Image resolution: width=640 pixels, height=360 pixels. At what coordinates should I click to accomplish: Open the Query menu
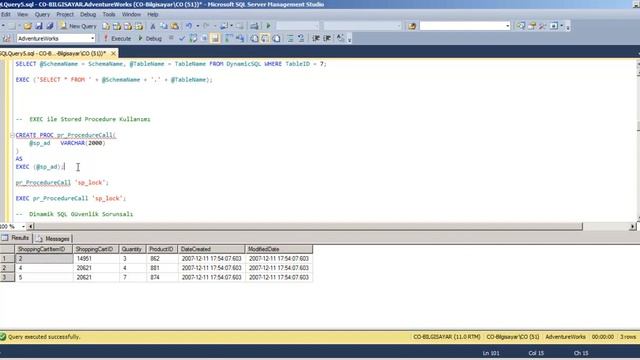click(x=42, y=14)
